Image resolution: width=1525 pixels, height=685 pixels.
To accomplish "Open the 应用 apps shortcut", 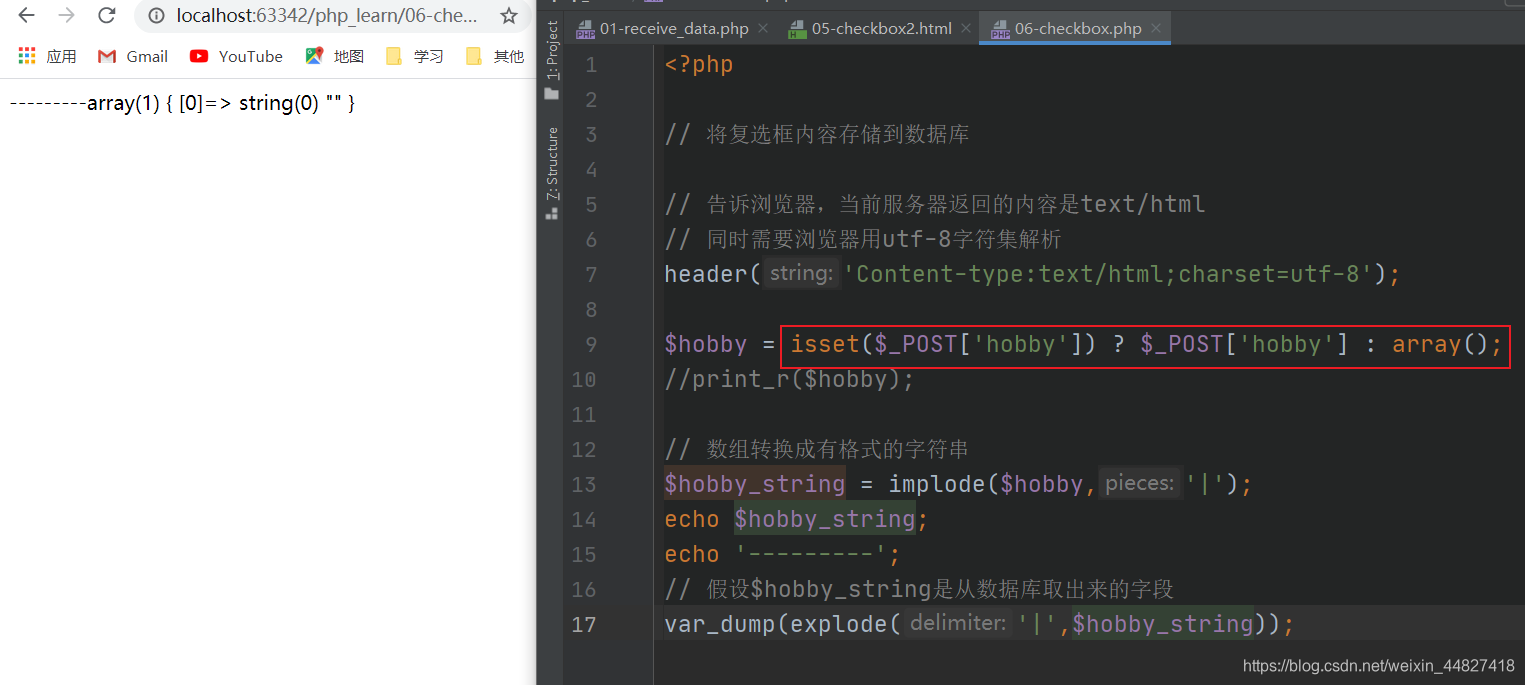I will [x=47, y=56].
